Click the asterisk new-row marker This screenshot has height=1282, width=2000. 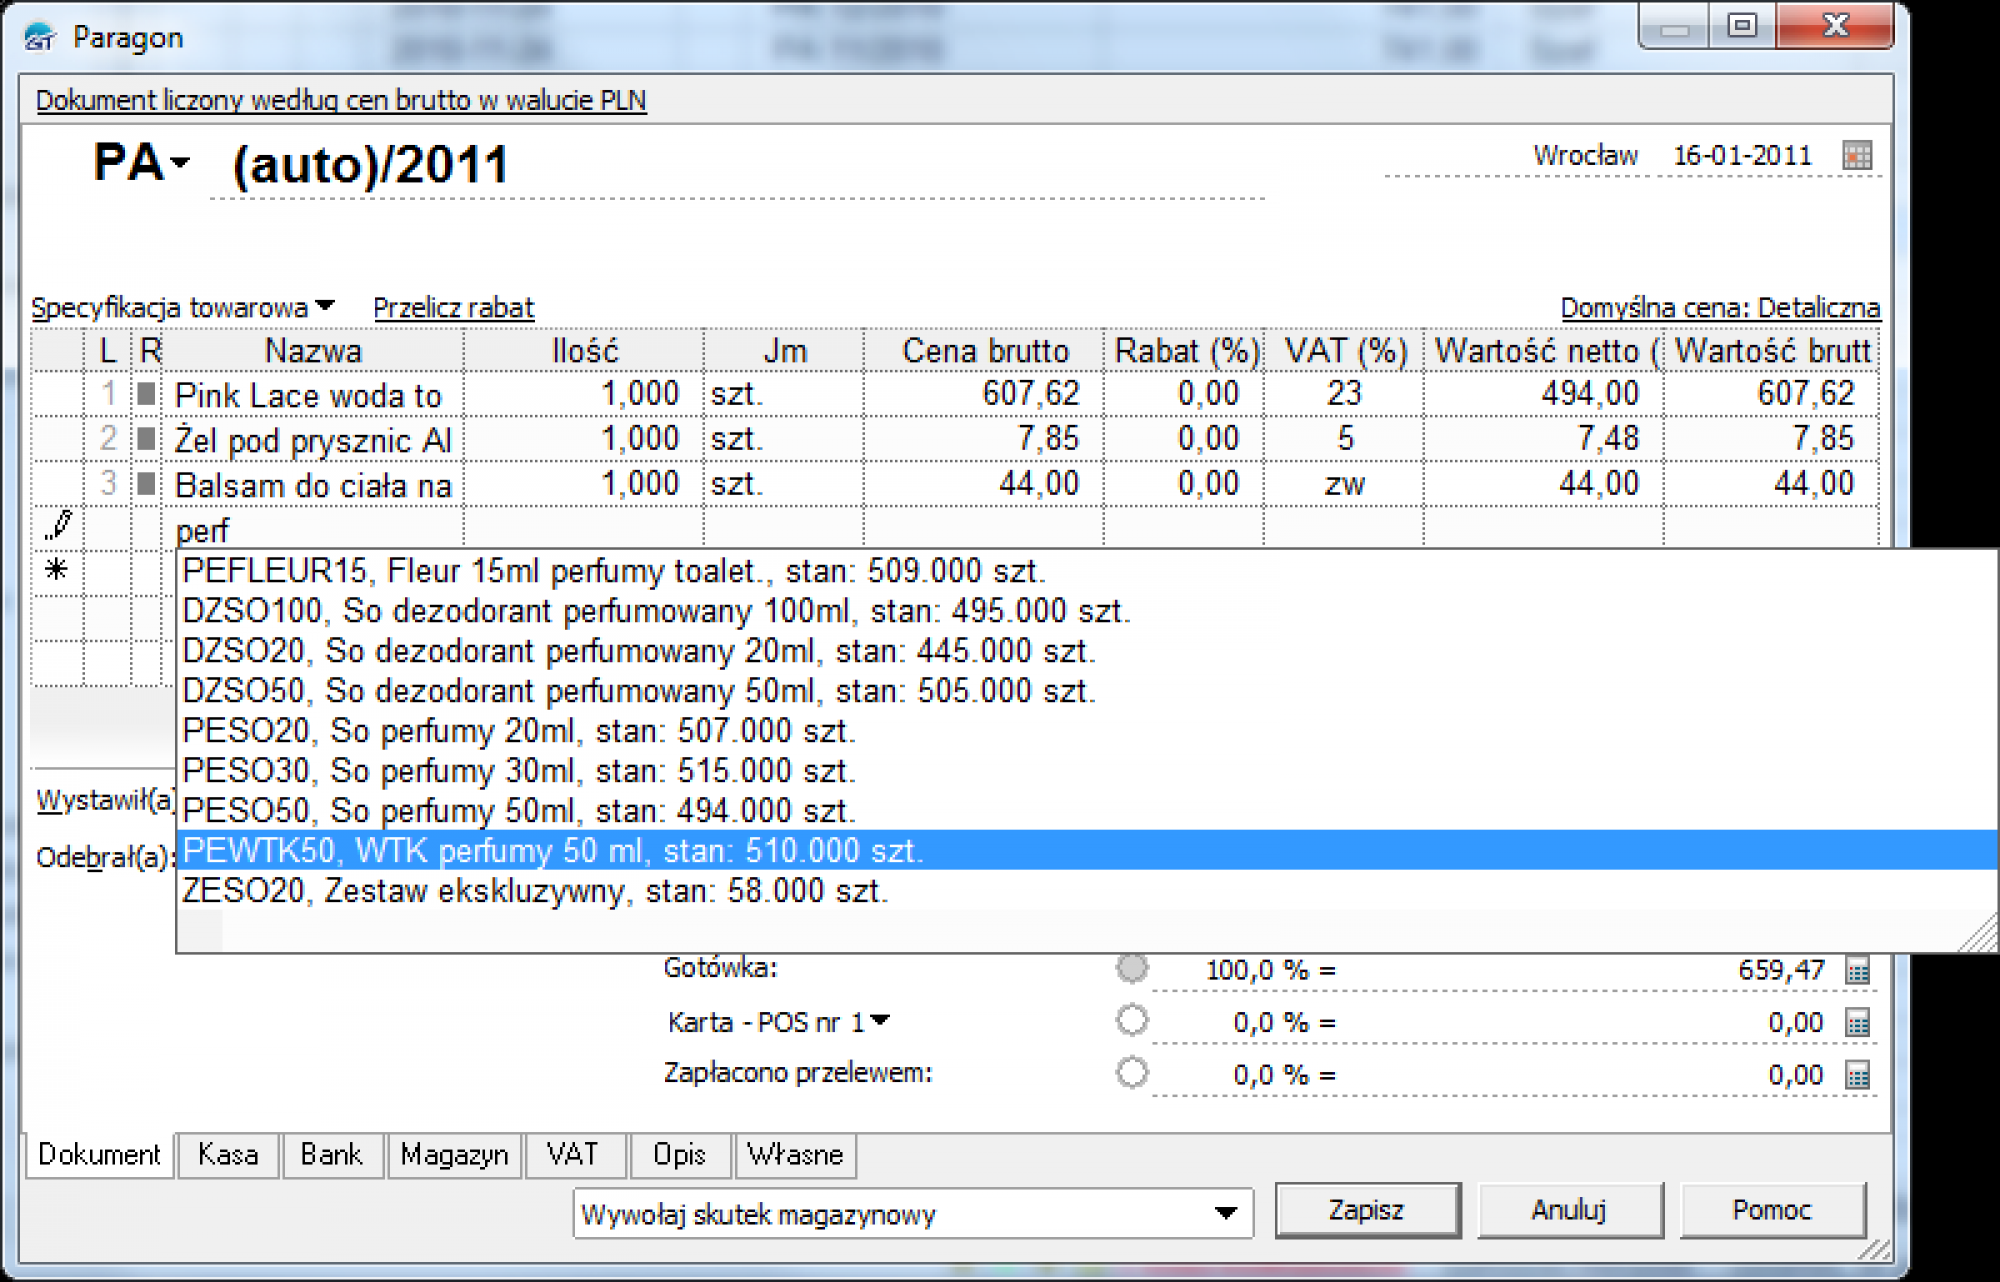tap(57, 570)
